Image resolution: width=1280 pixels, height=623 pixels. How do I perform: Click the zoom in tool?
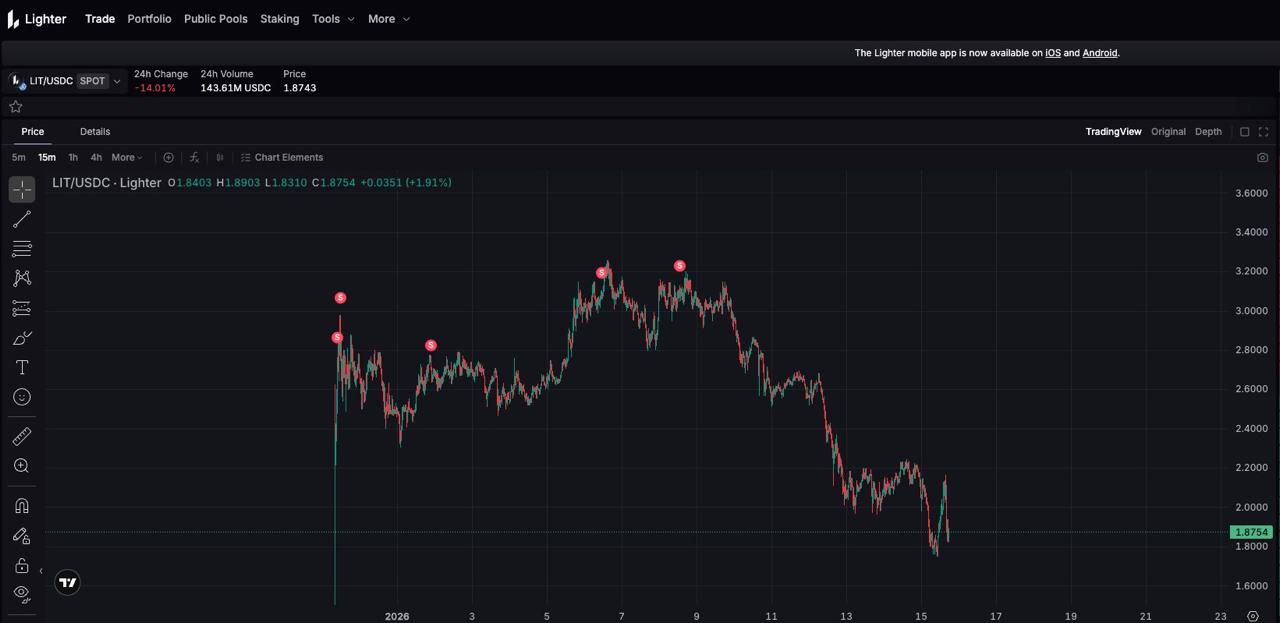pyautogui.click(x=22, y=466)
